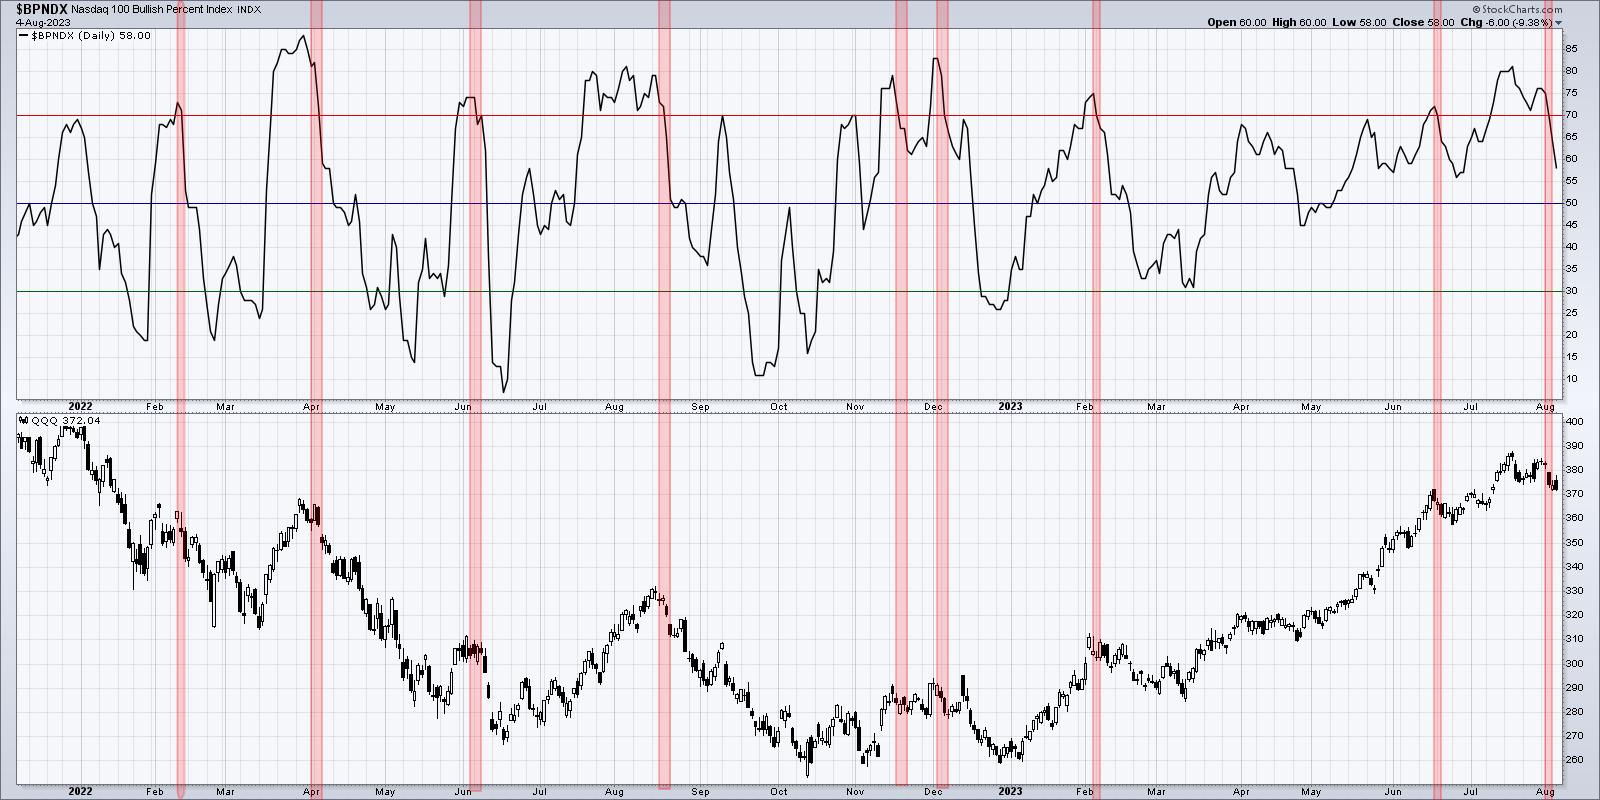Click the red highlight band in mid-November 2022
This screenshot has height=800, width=1600.
901,395
